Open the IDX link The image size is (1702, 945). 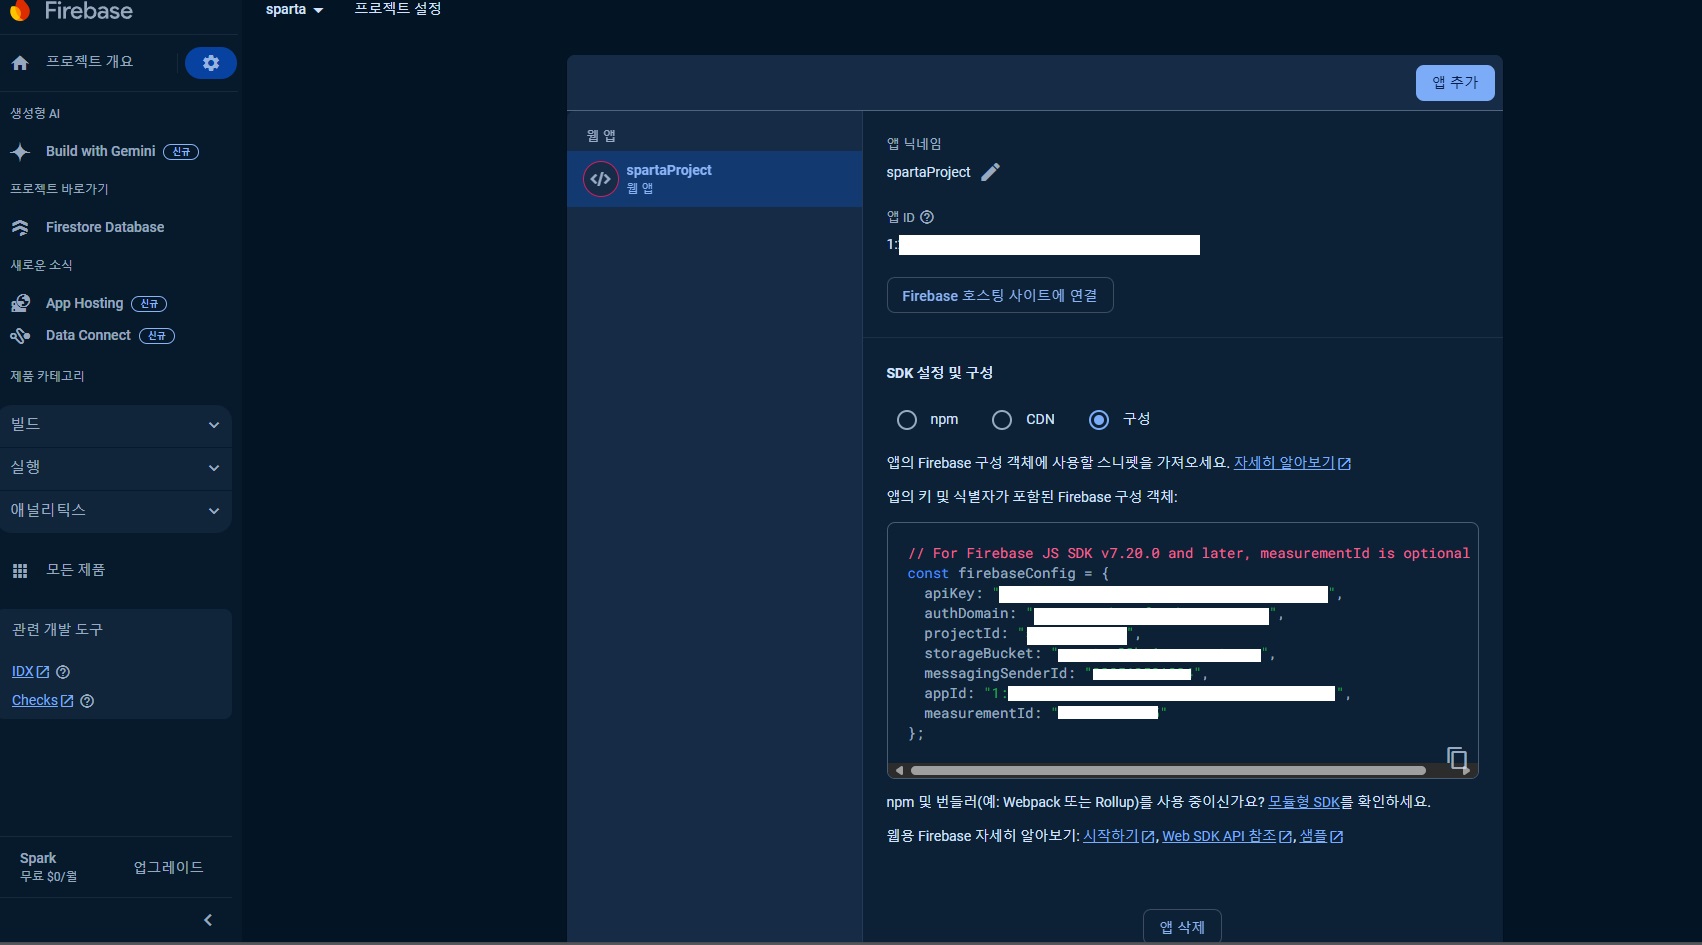[30, 672]
